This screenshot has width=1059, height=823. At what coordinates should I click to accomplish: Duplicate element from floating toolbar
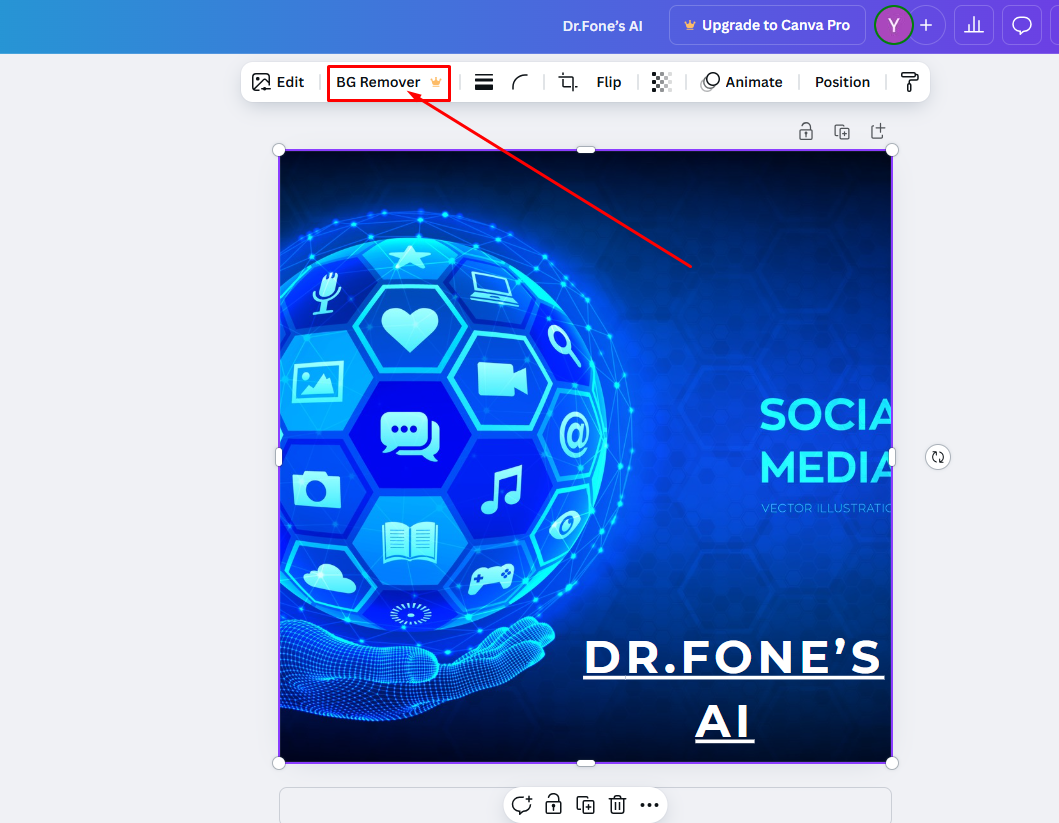(x=585, y=805)
